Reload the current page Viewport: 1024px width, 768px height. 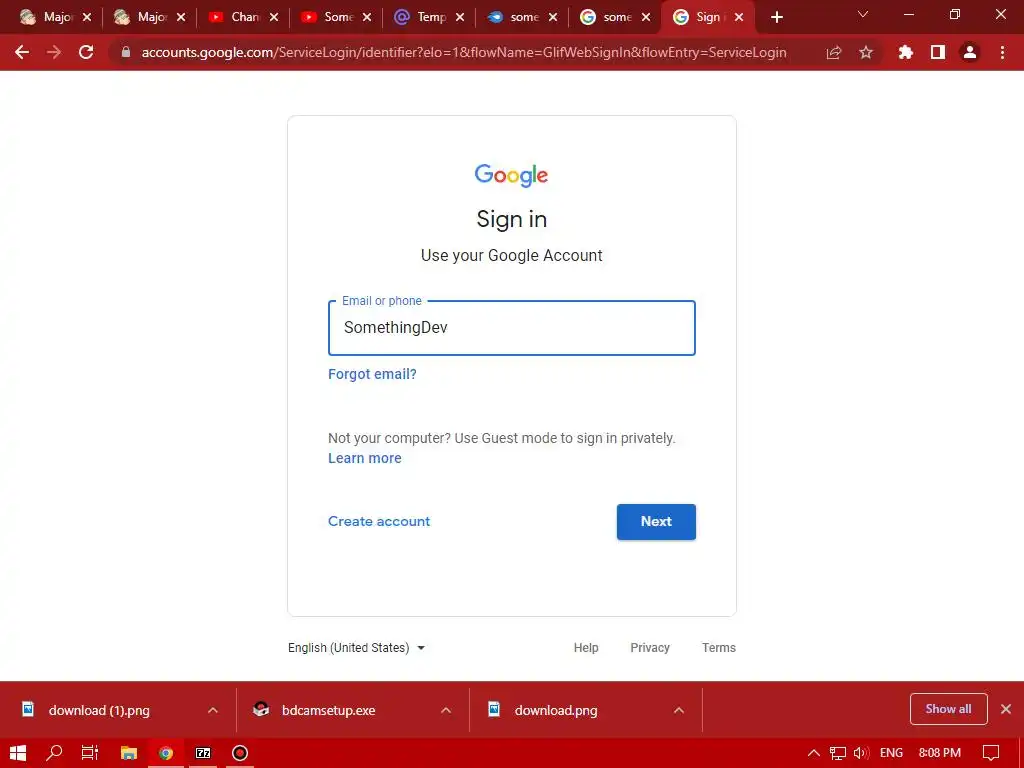pos(86,52)
